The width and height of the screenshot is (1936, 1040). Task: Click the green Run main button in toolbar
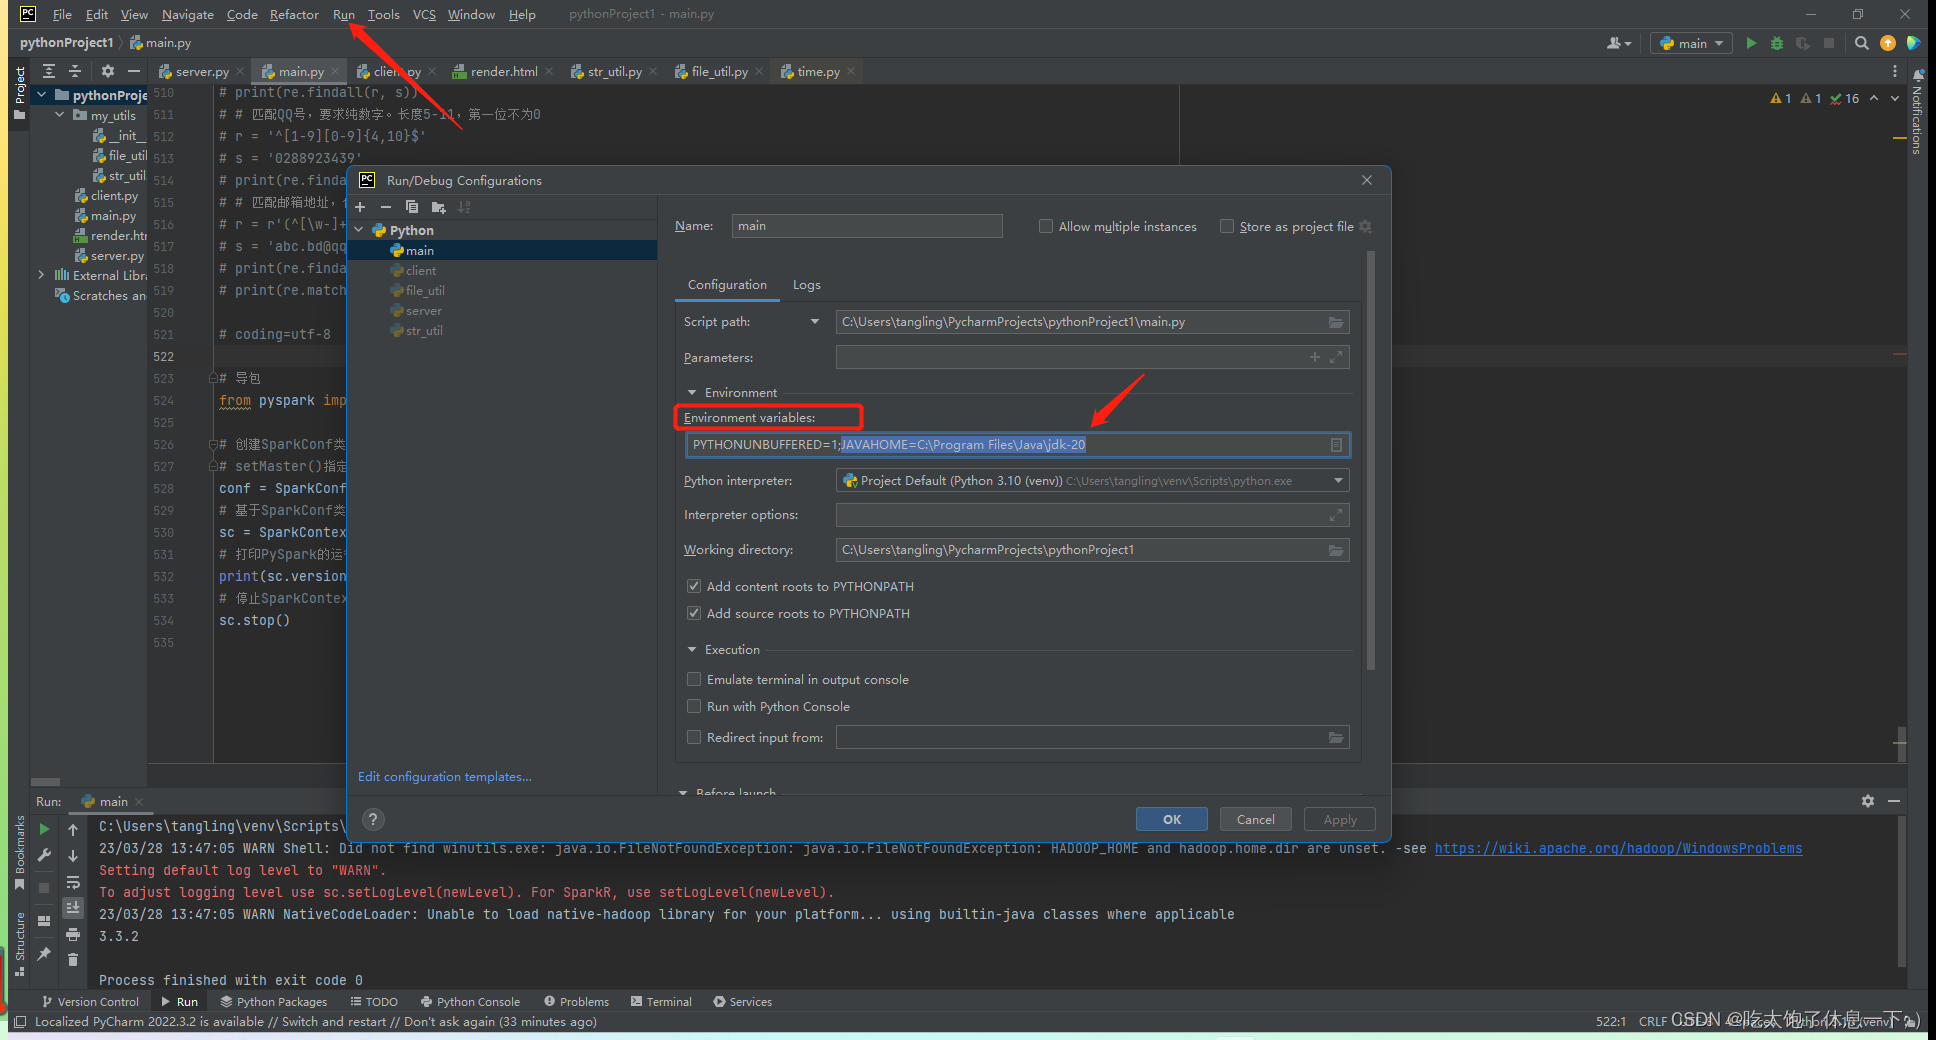[x=1751, y=43]
